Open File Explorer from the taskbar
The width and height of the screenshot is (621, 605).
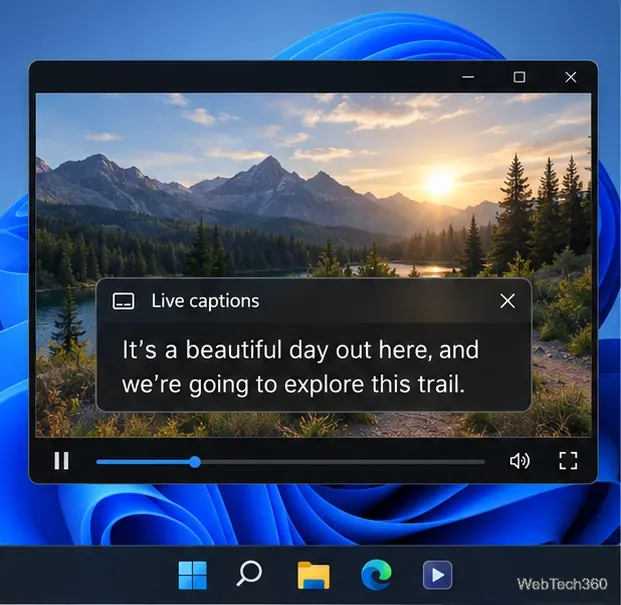click(x=313, y=575)
